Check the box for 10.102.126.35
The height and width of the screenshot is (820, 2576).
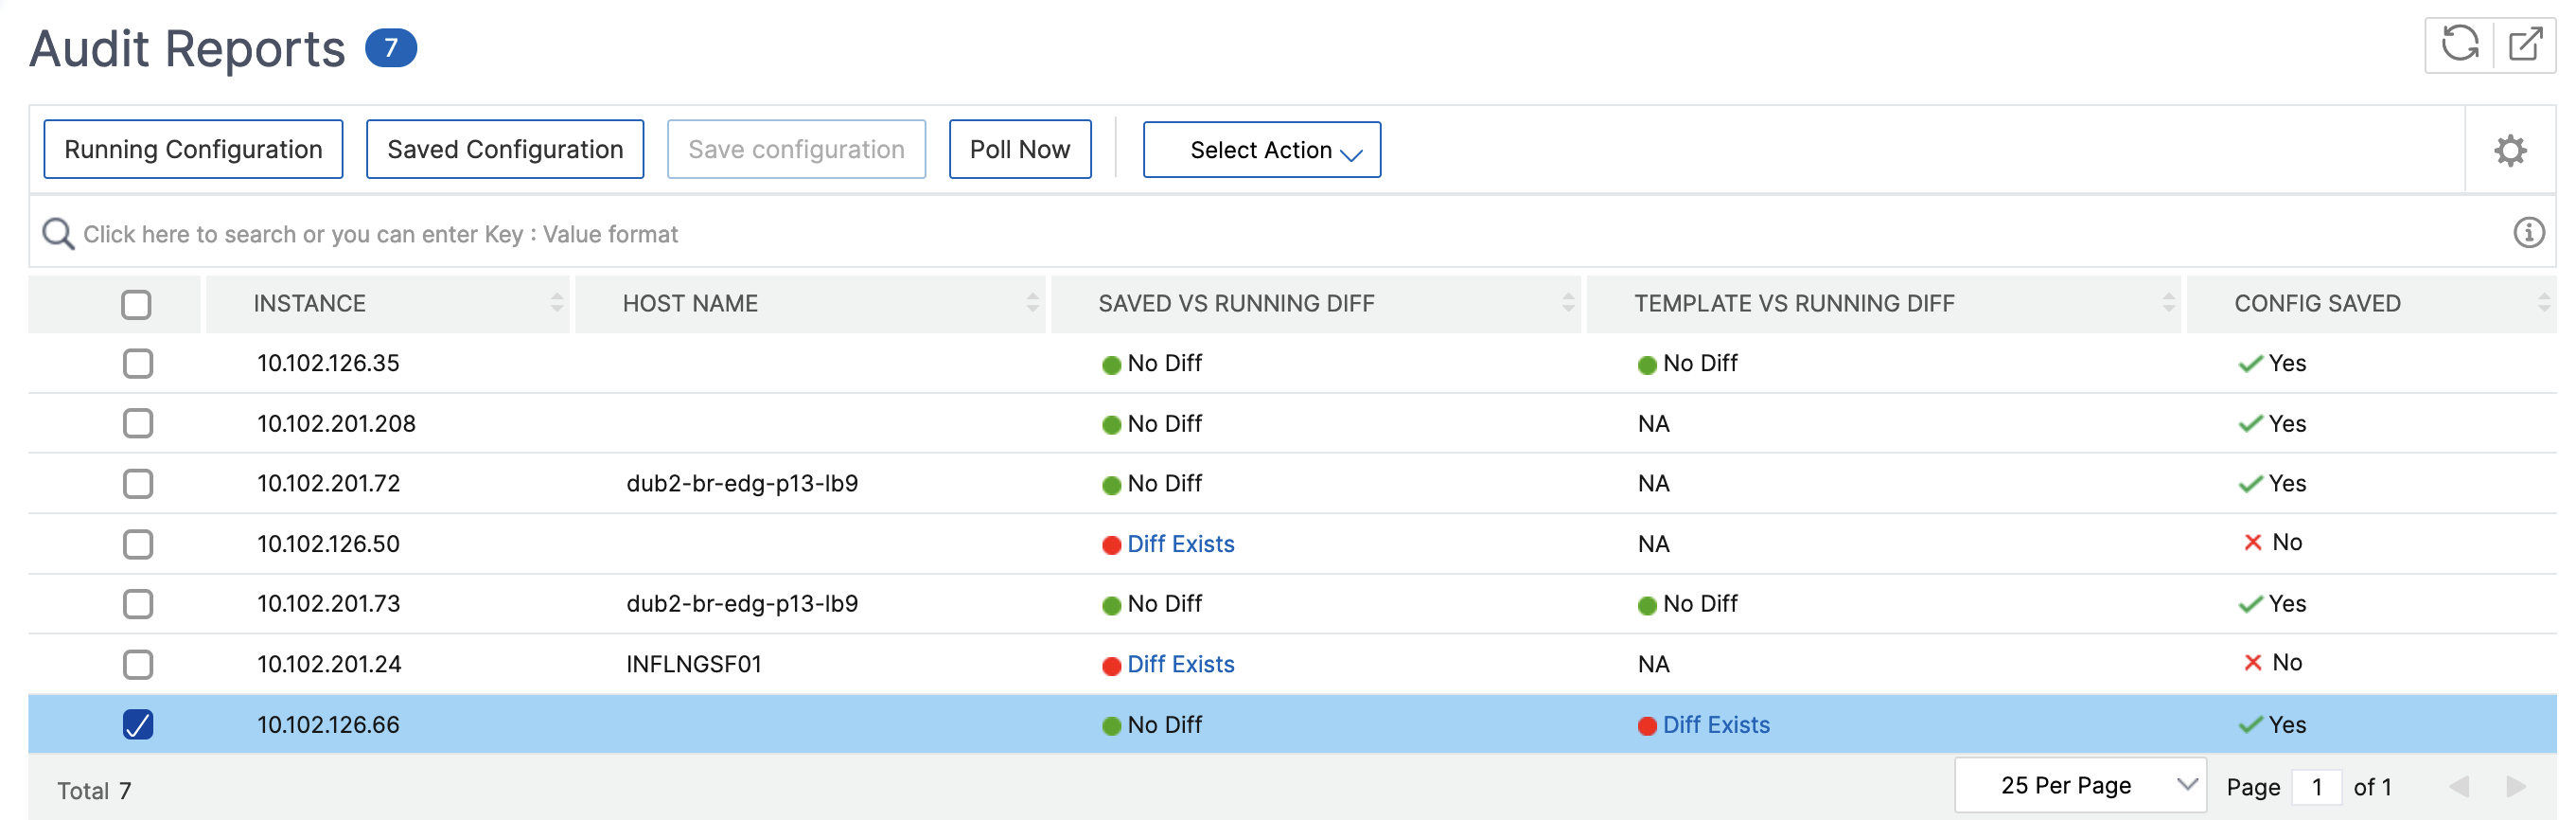[x=138, y=363]
